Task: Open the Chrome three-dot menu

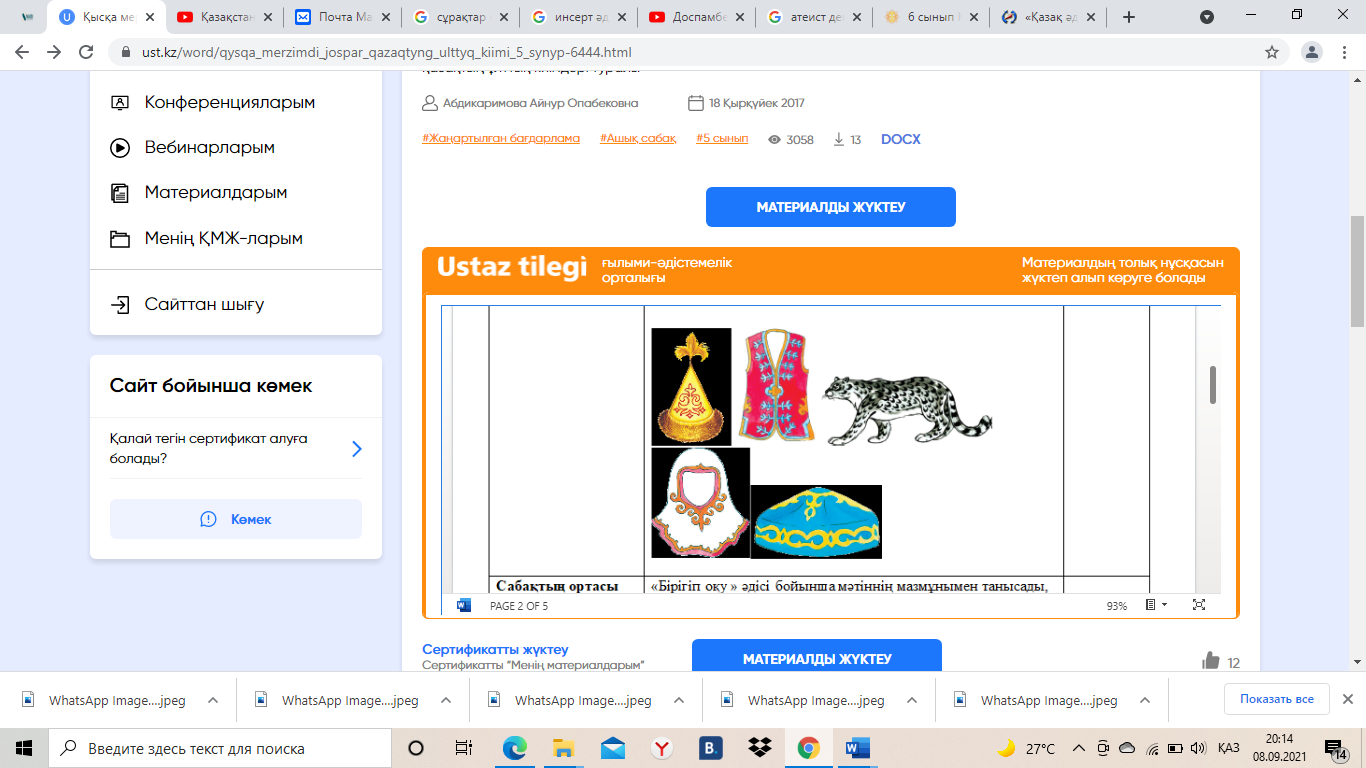Action: (1343, 52)
